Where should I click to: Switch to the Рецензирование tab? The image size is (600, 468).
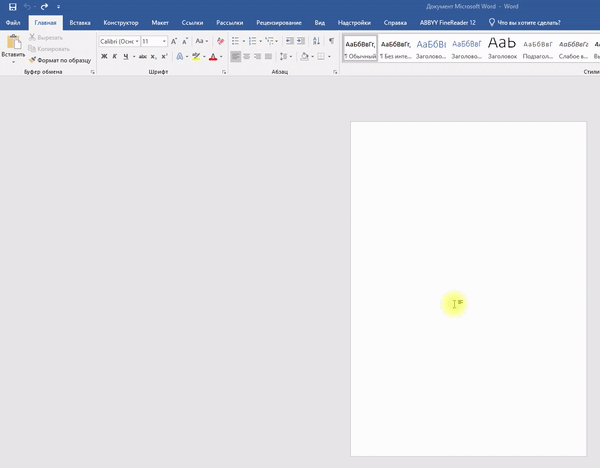tap(279, 23)
